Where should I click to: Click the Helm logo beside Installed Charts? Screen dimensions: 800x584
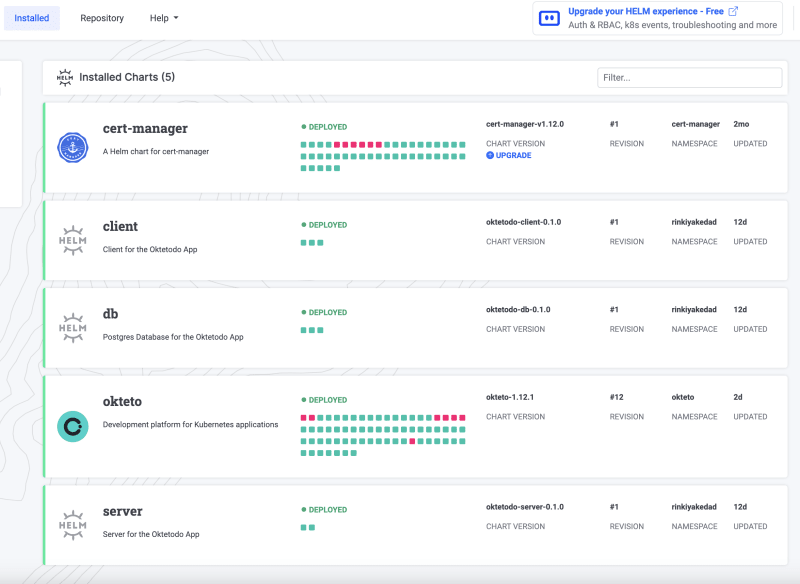[65, 78]
